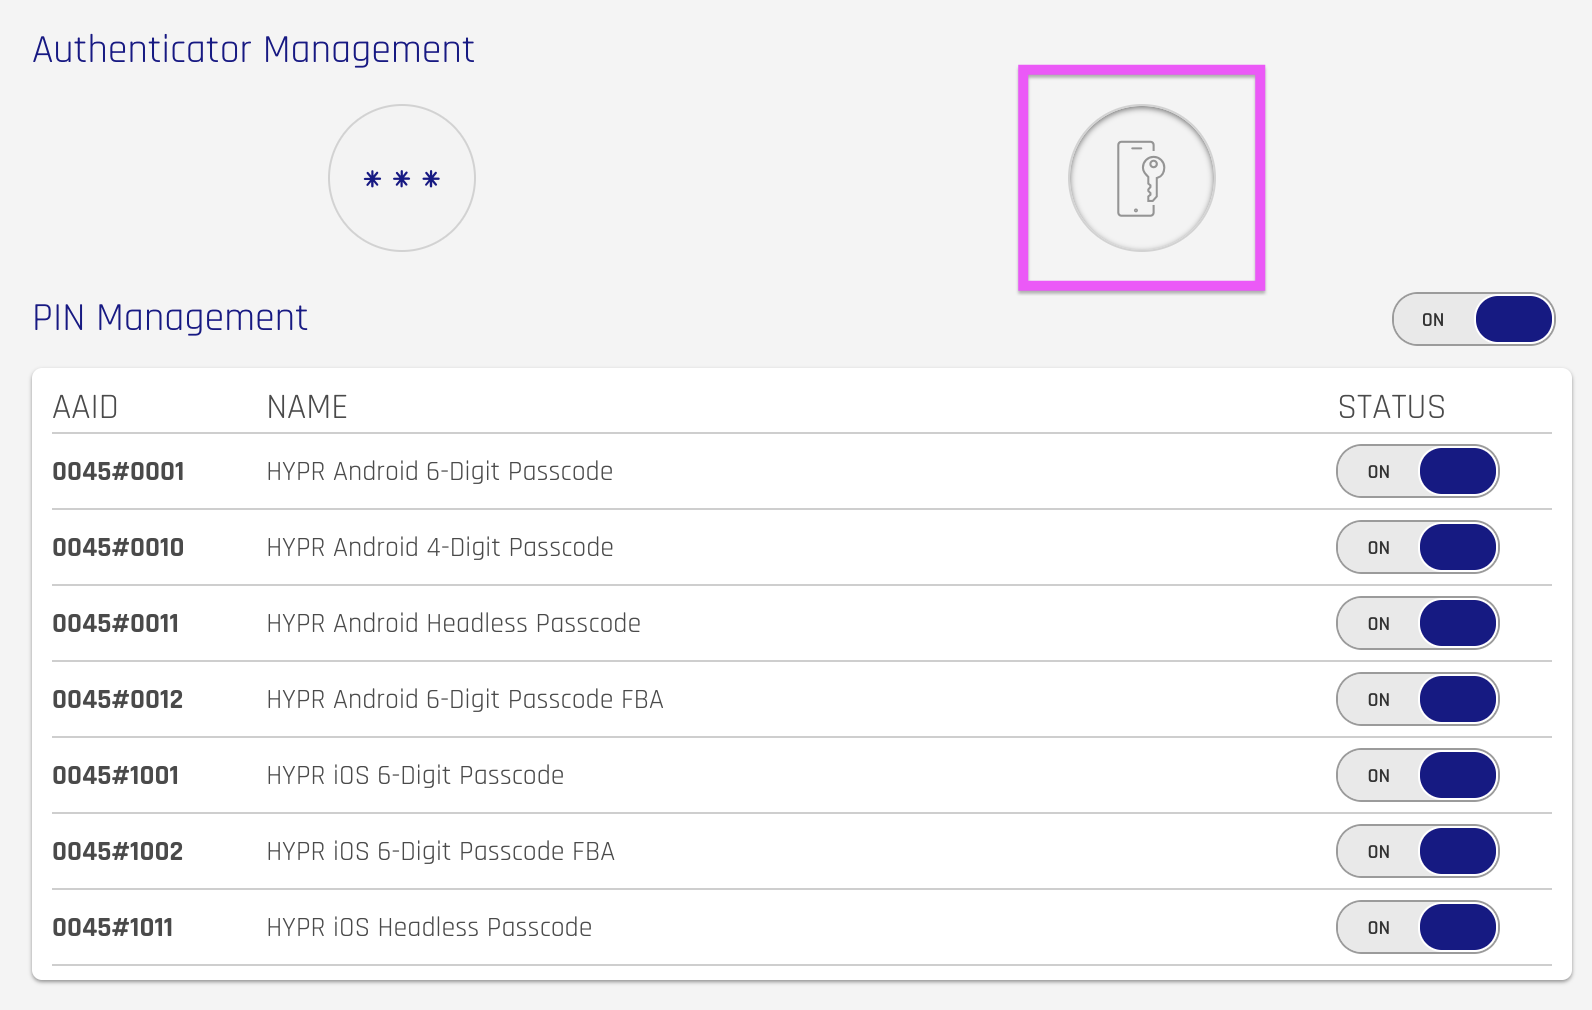Select AAID 0045#0001 cell
The width and height of the screenshot is (1592, 1010).
tap(118, 471)
